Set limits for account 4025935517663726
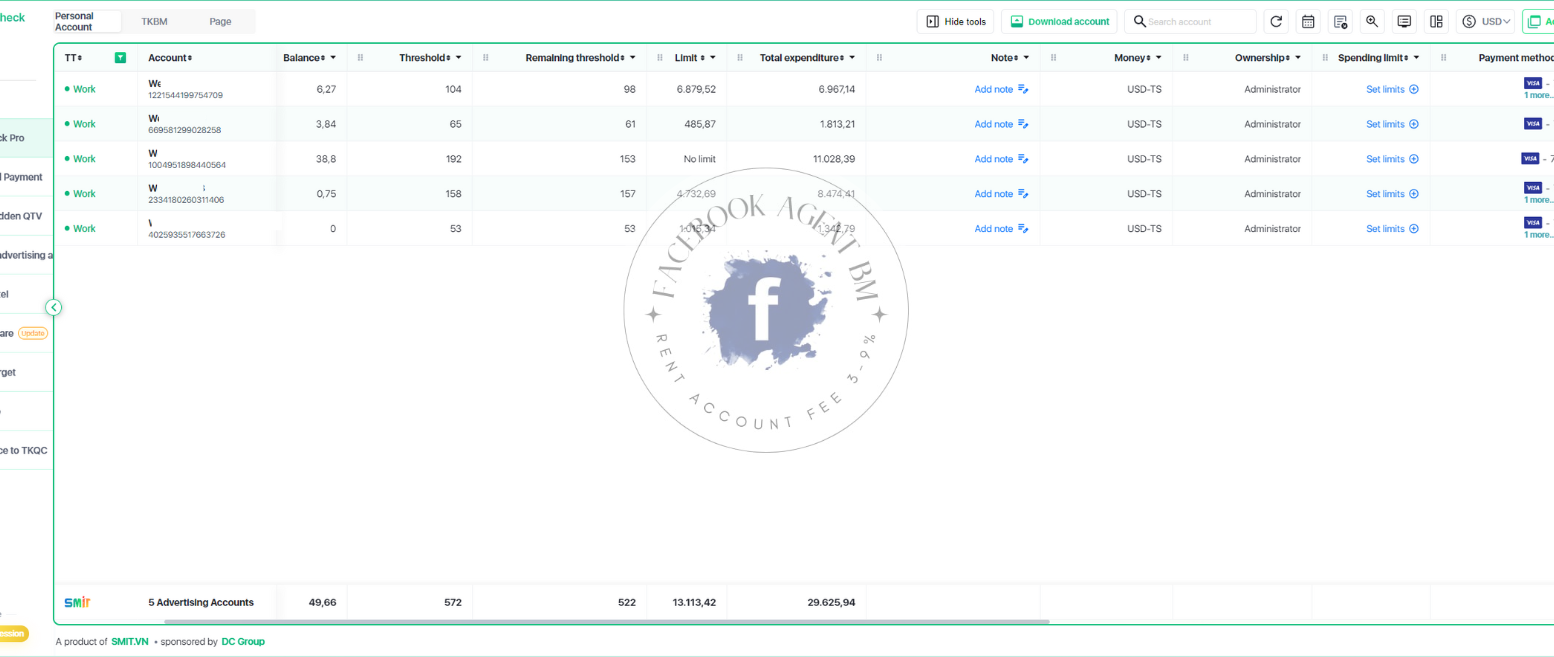The height and width of the screenshot is (657, 1554). [x=1392, y=229]
